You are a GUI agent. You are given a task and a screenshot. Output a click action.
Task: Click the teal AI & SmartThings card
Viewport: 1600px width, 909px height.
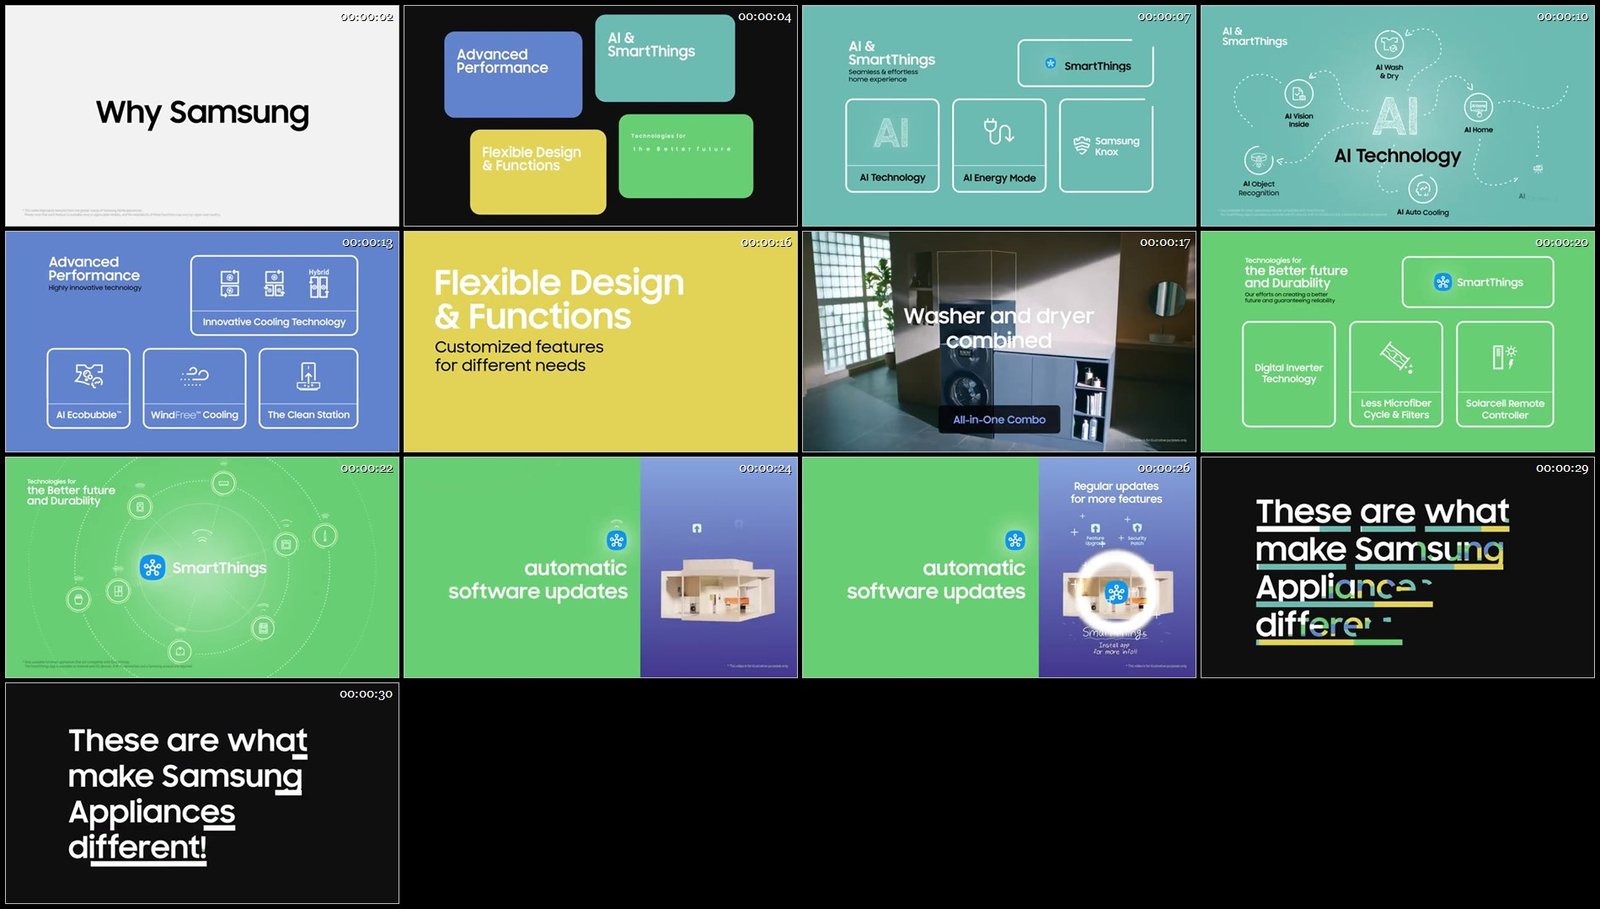665,58
